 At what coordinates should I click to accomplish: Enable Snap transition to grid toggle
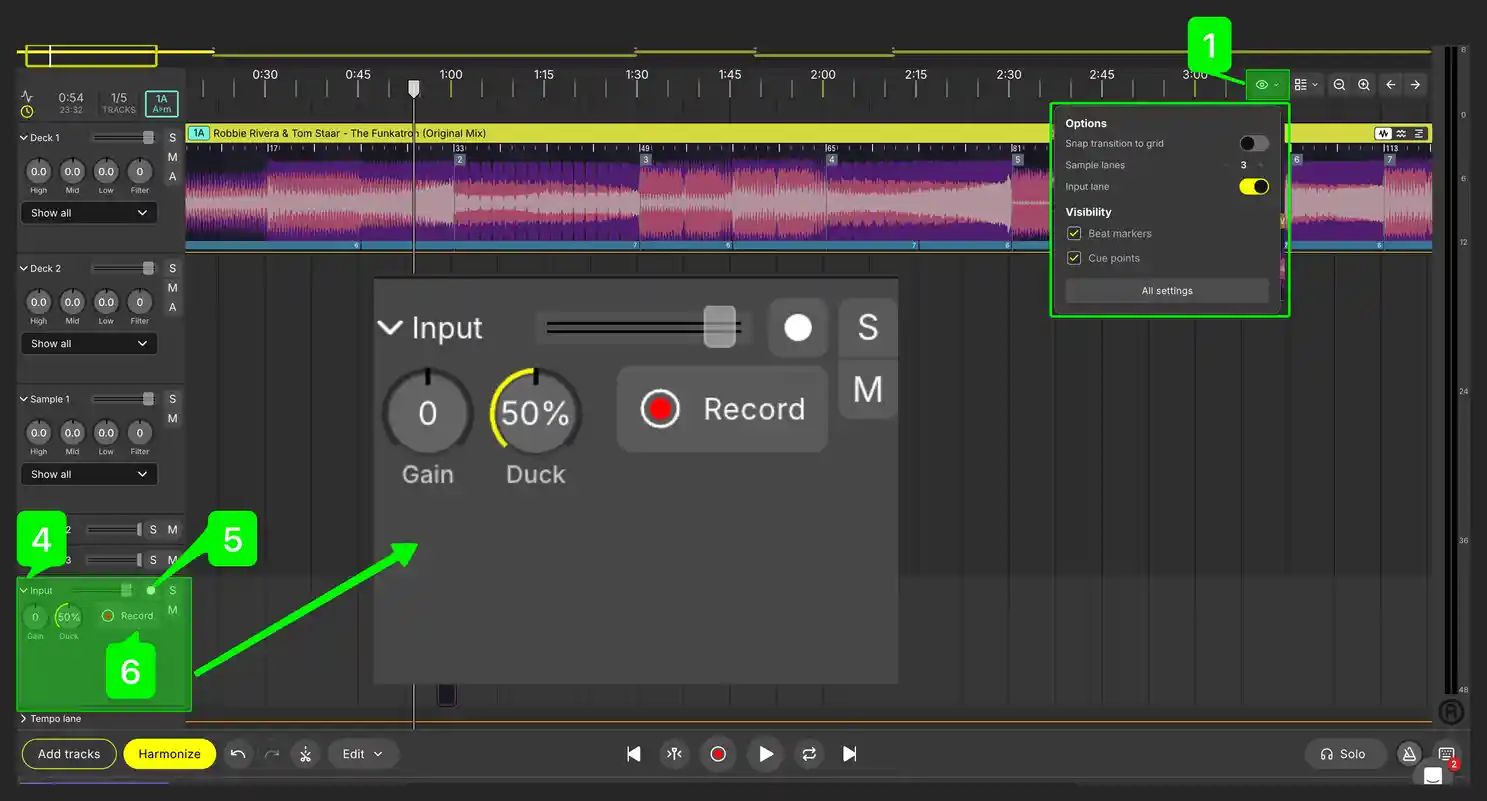(x=1253, y=144)
